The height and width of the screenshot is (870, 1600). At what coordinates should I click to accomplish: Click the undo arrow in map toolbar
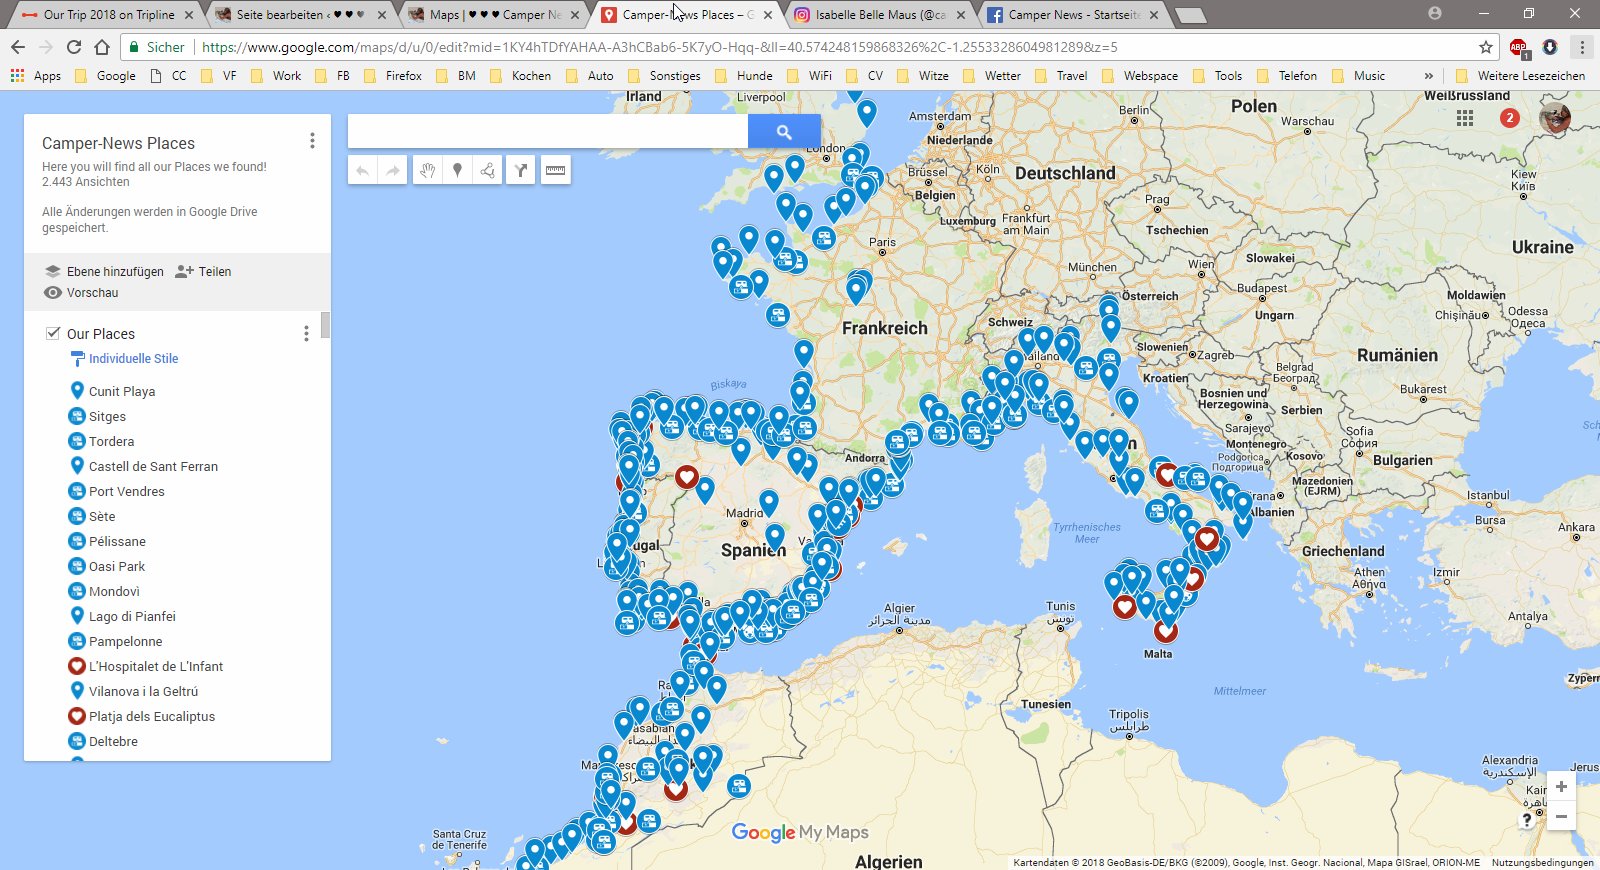coord(362,171)
